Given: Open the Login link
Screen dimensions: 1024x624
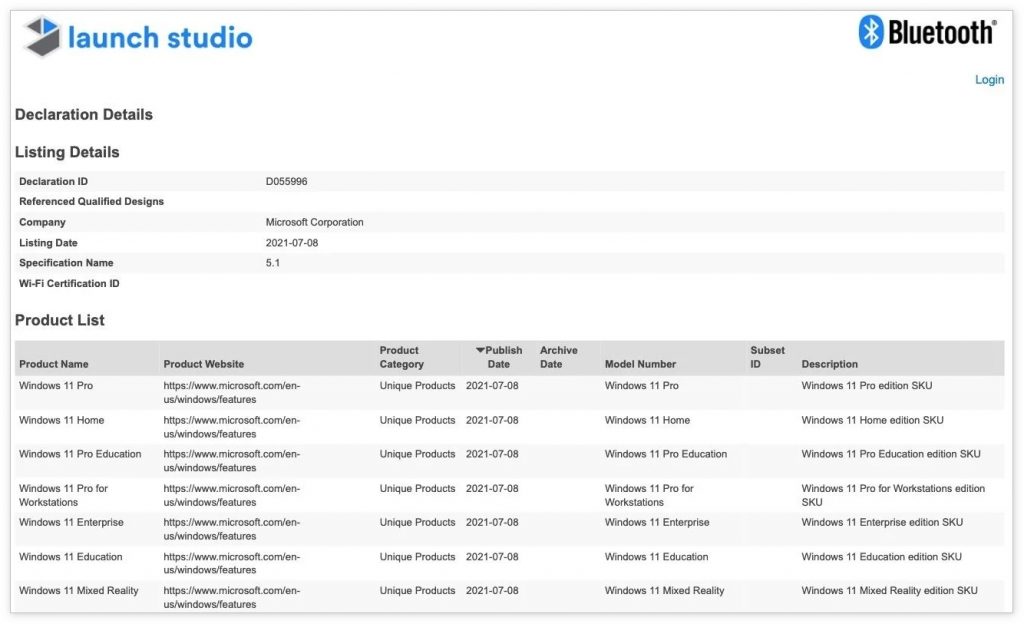Looking at the screenshot, I should [989, 80].
